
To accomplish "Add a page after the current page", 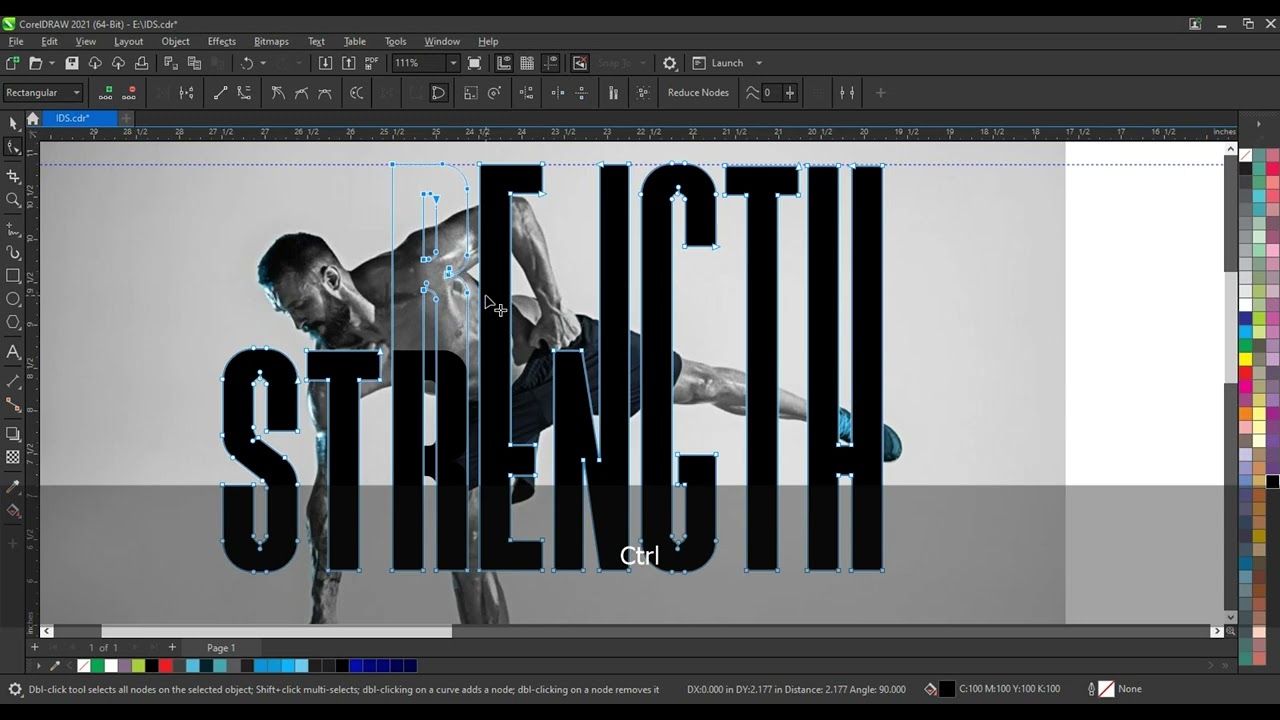I will pyautogui.click(x=172, y=647).
